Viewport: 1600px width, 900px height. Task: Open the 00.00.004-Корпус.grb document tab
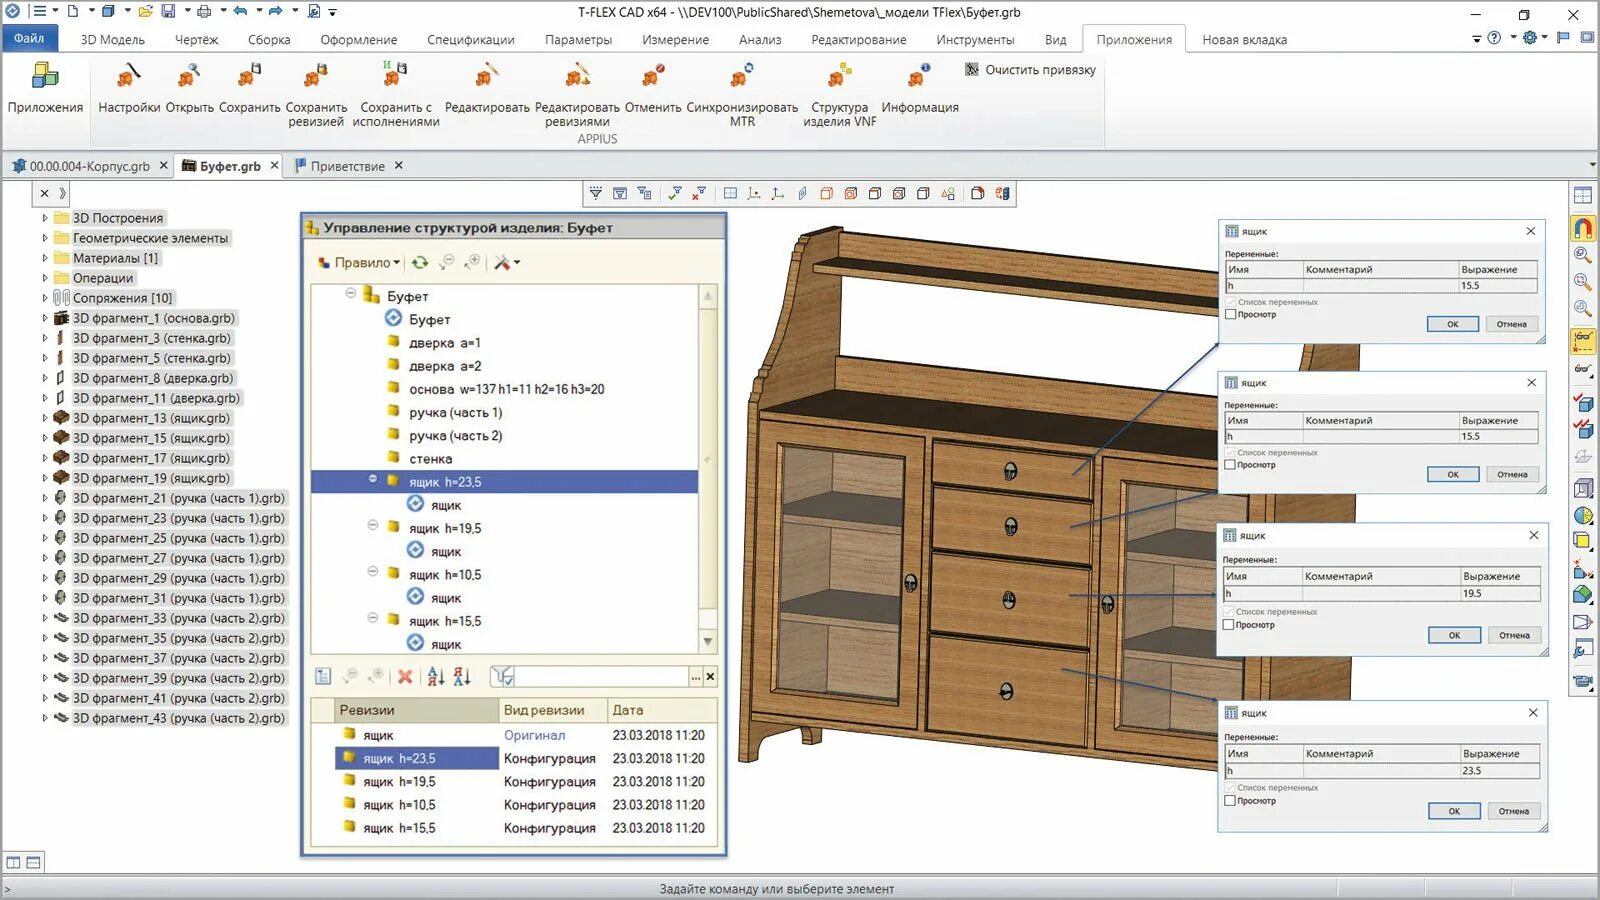(x=88, y=166)
